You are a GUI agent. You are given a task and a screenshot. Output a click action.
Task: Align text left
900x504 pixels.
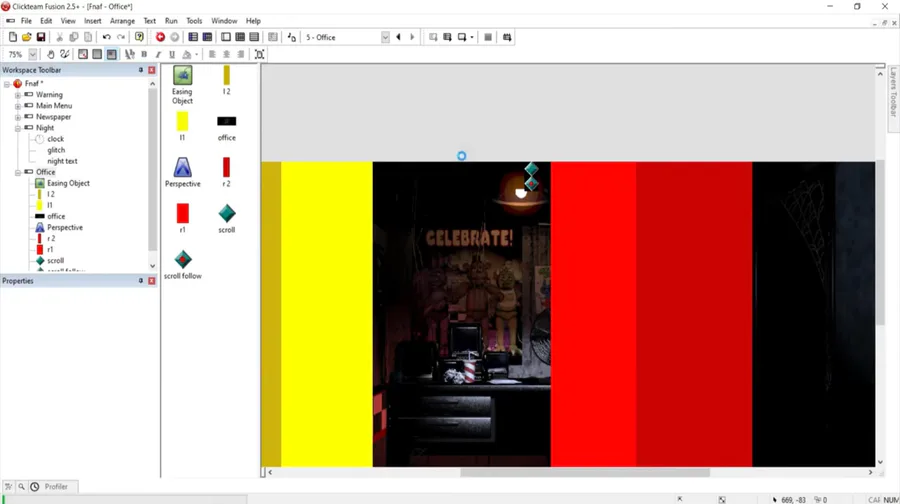[x=212, y=55]
